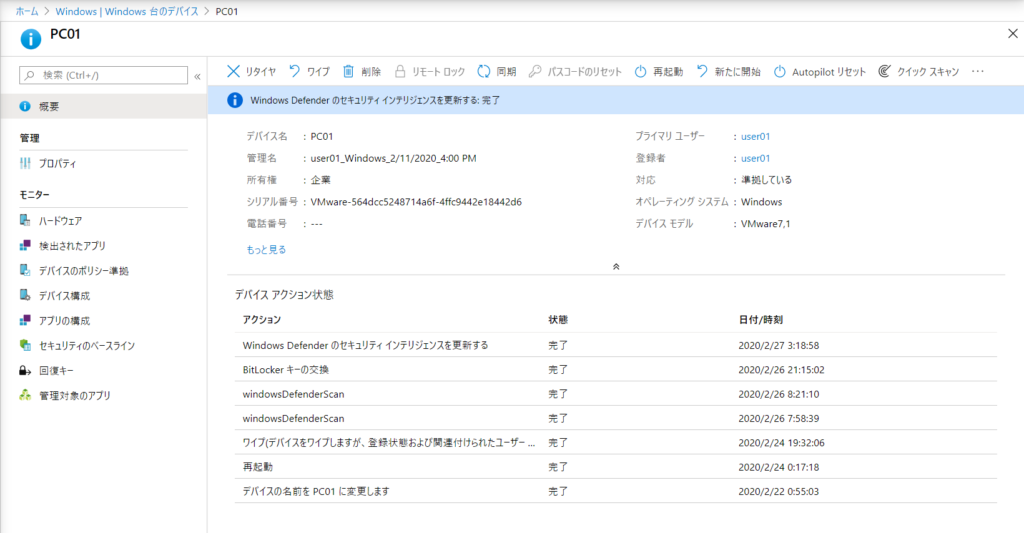Open the ハードウェア menu label
The width and height of the screenshot is (1024, 533).
coord(61,221)
